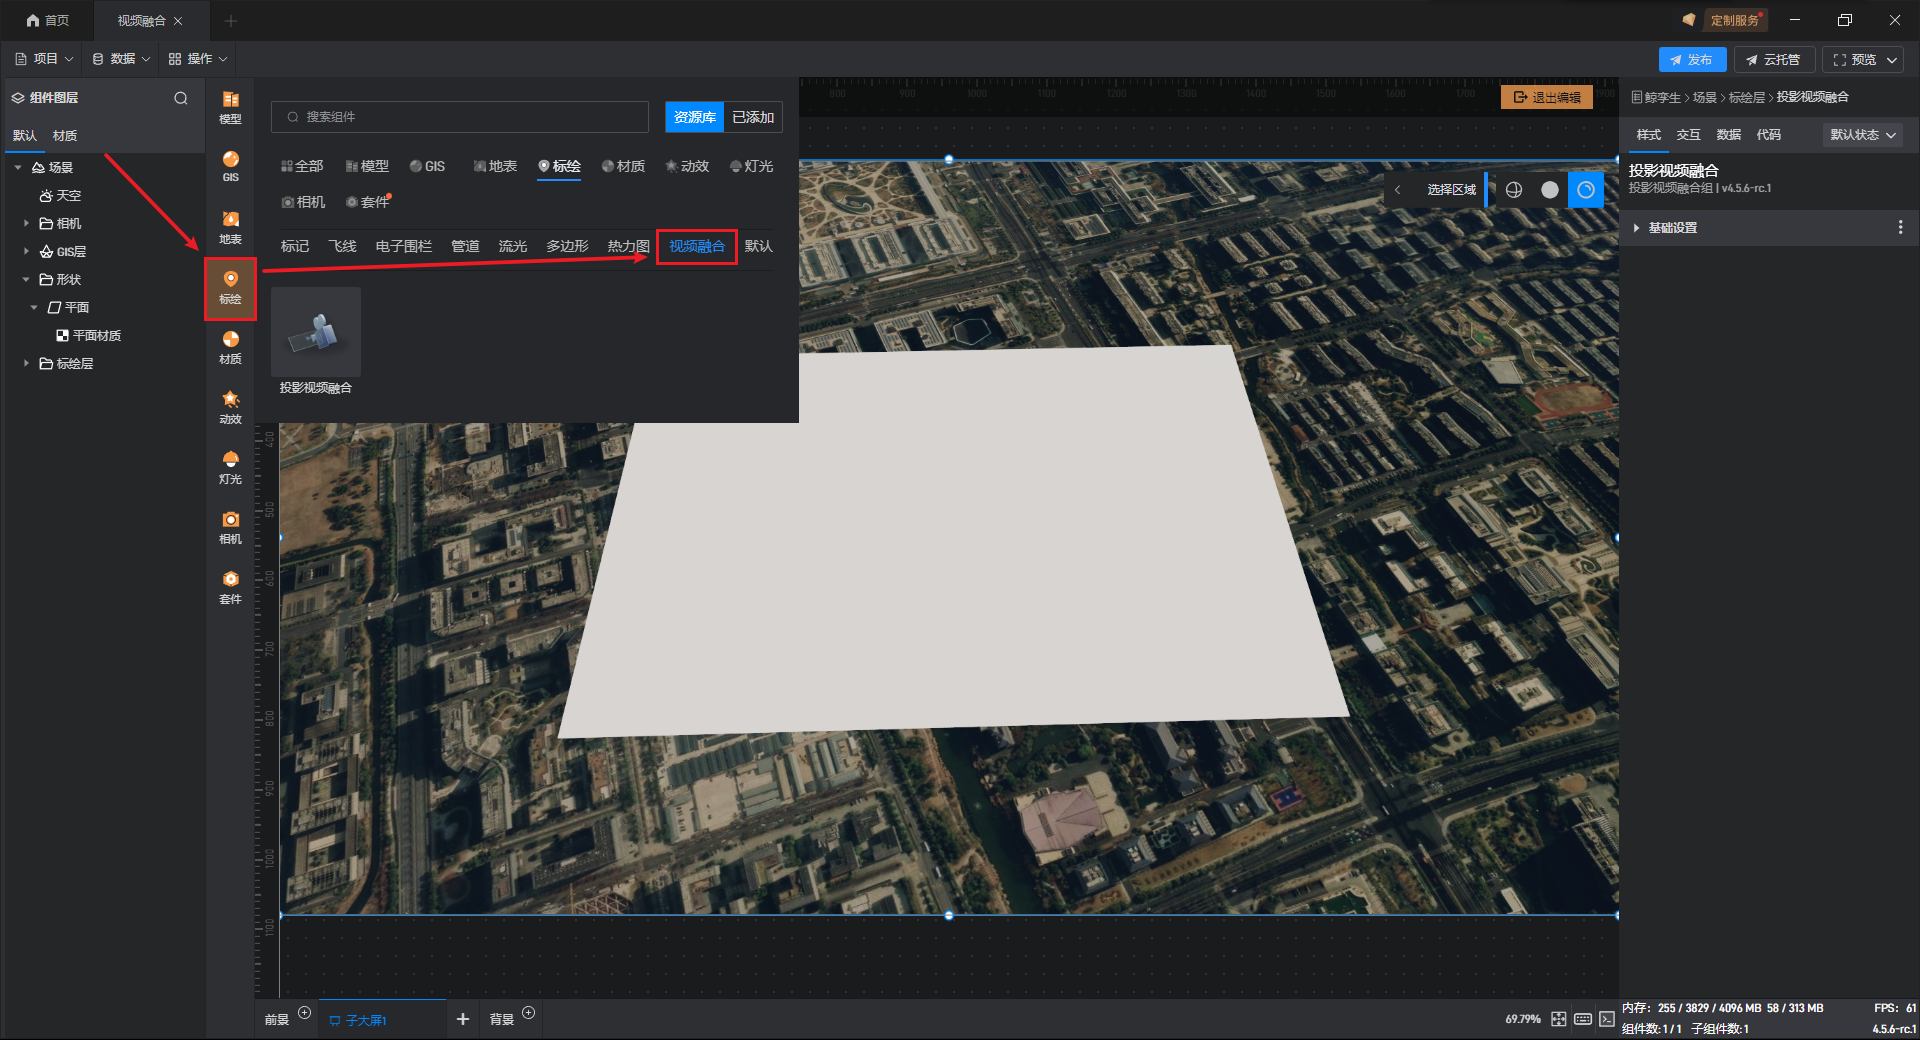Expand the 基础设置 settings section
The width and height of the screenshot is (1920, 1040).
[1672, 228]
